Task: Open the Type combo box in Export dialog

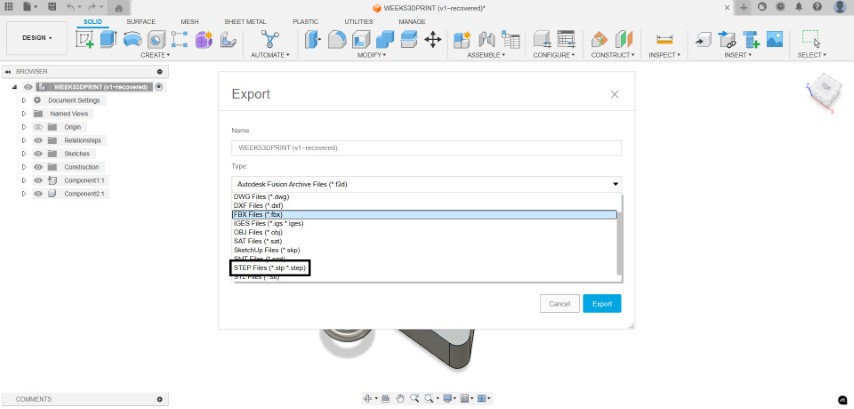Action: [x=426, y=184]
